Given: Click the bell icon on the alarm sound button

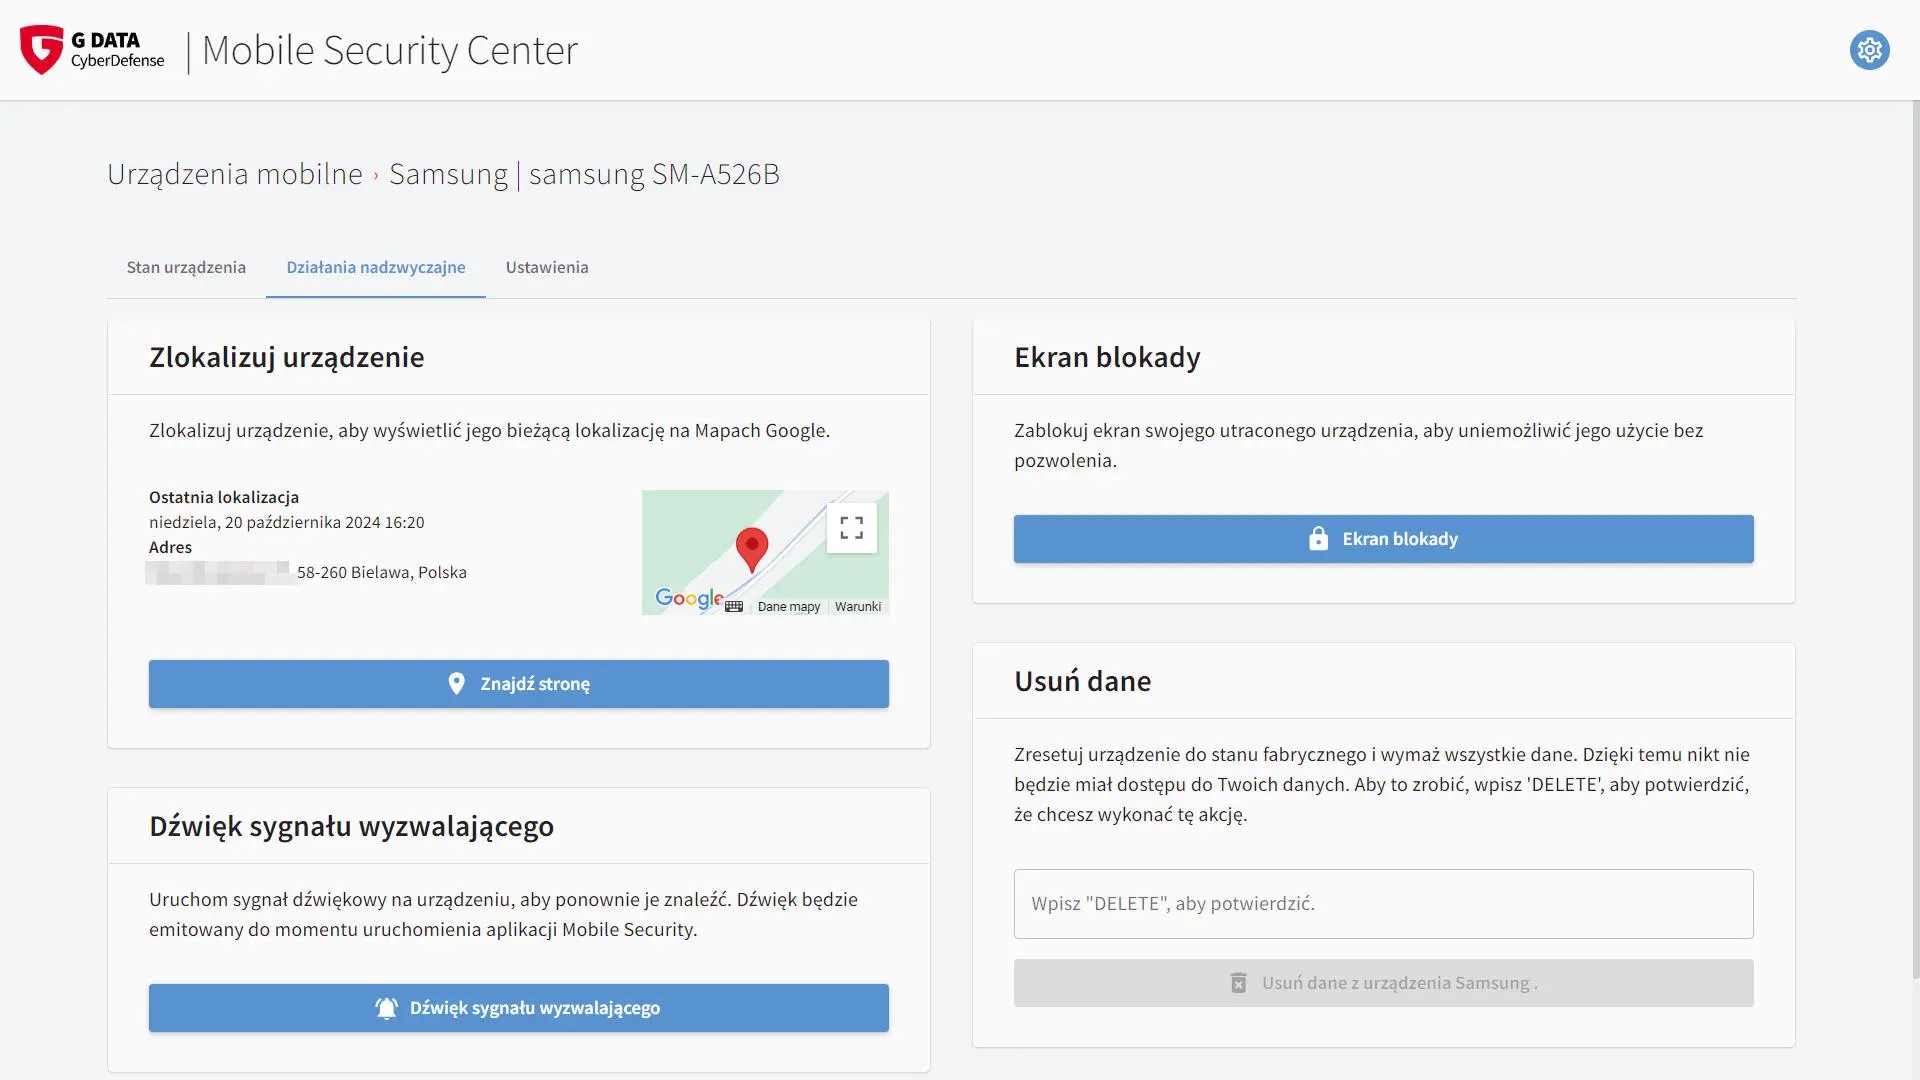Looking at the screenshot, I should click(x=386, y=1008).
